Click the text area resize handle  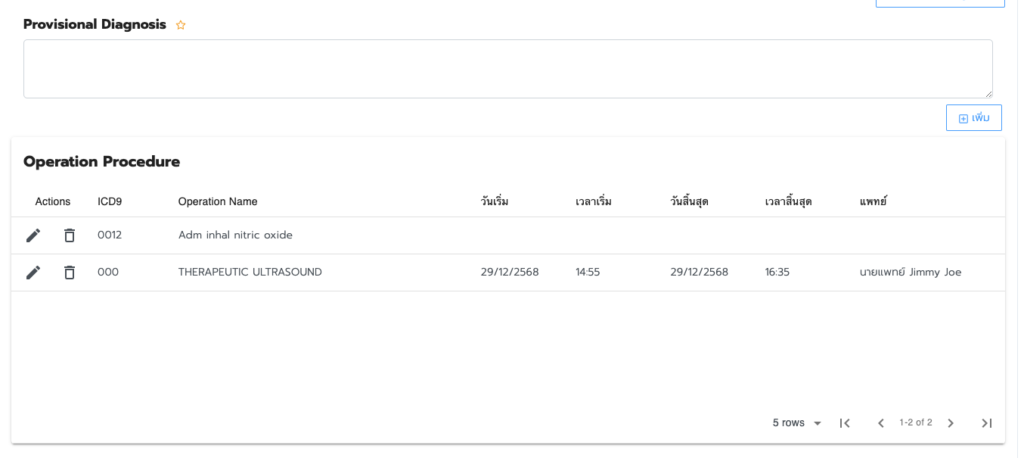(x=987, y=92)
